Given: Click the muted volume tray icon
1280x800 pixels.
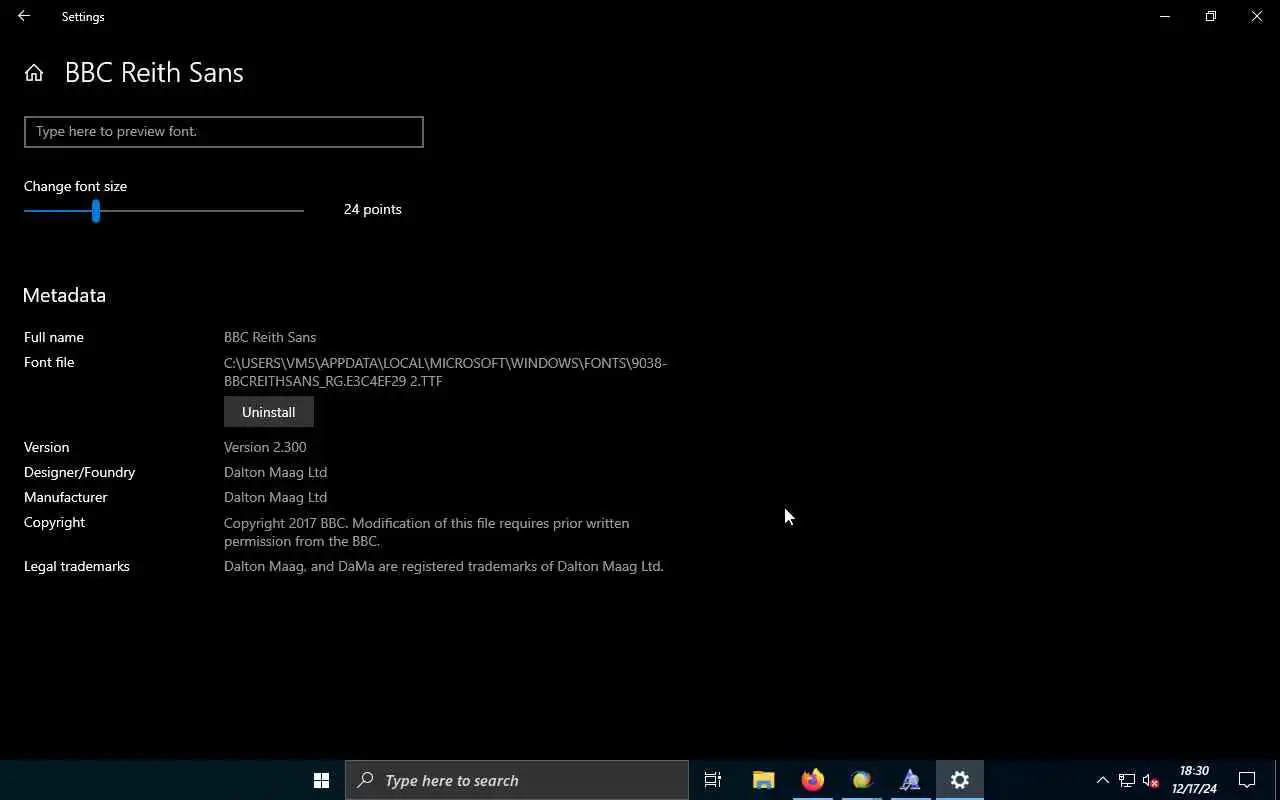Looking at the screenshot, I should (1151, 780).
